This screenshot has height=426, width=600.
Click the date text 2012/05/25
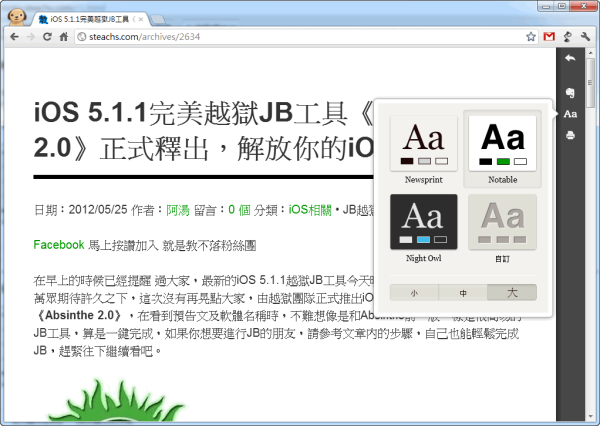click(98, 210)
